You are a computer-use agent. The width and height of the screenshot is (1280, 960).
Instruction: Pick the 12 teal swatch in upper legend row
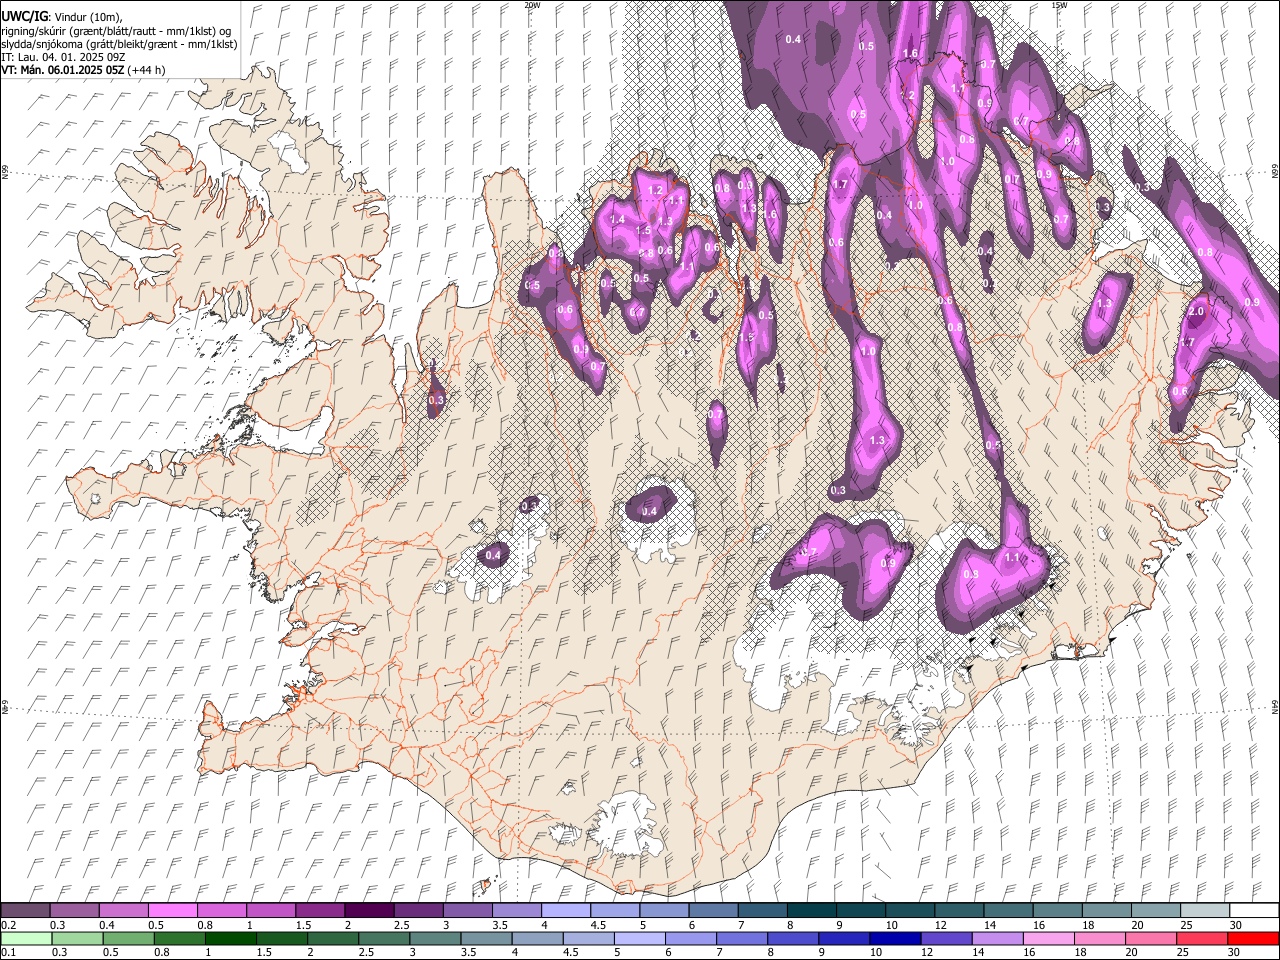tap(958, 910)
